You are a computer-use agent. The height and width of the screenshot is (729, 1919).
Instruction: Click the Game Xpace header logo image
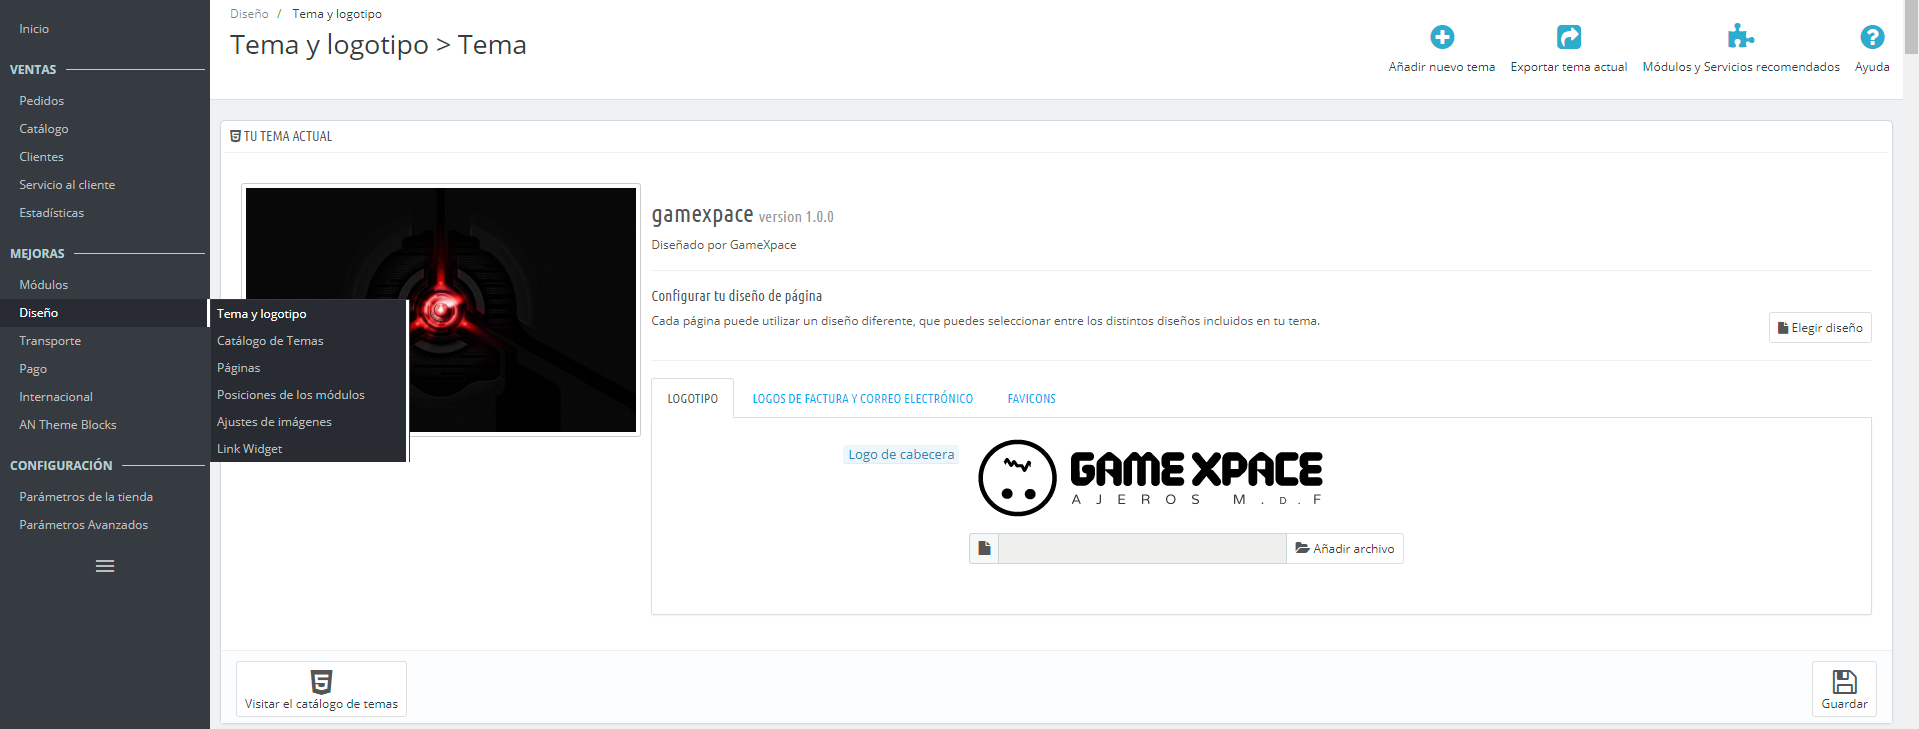(x=1150, y=478)
